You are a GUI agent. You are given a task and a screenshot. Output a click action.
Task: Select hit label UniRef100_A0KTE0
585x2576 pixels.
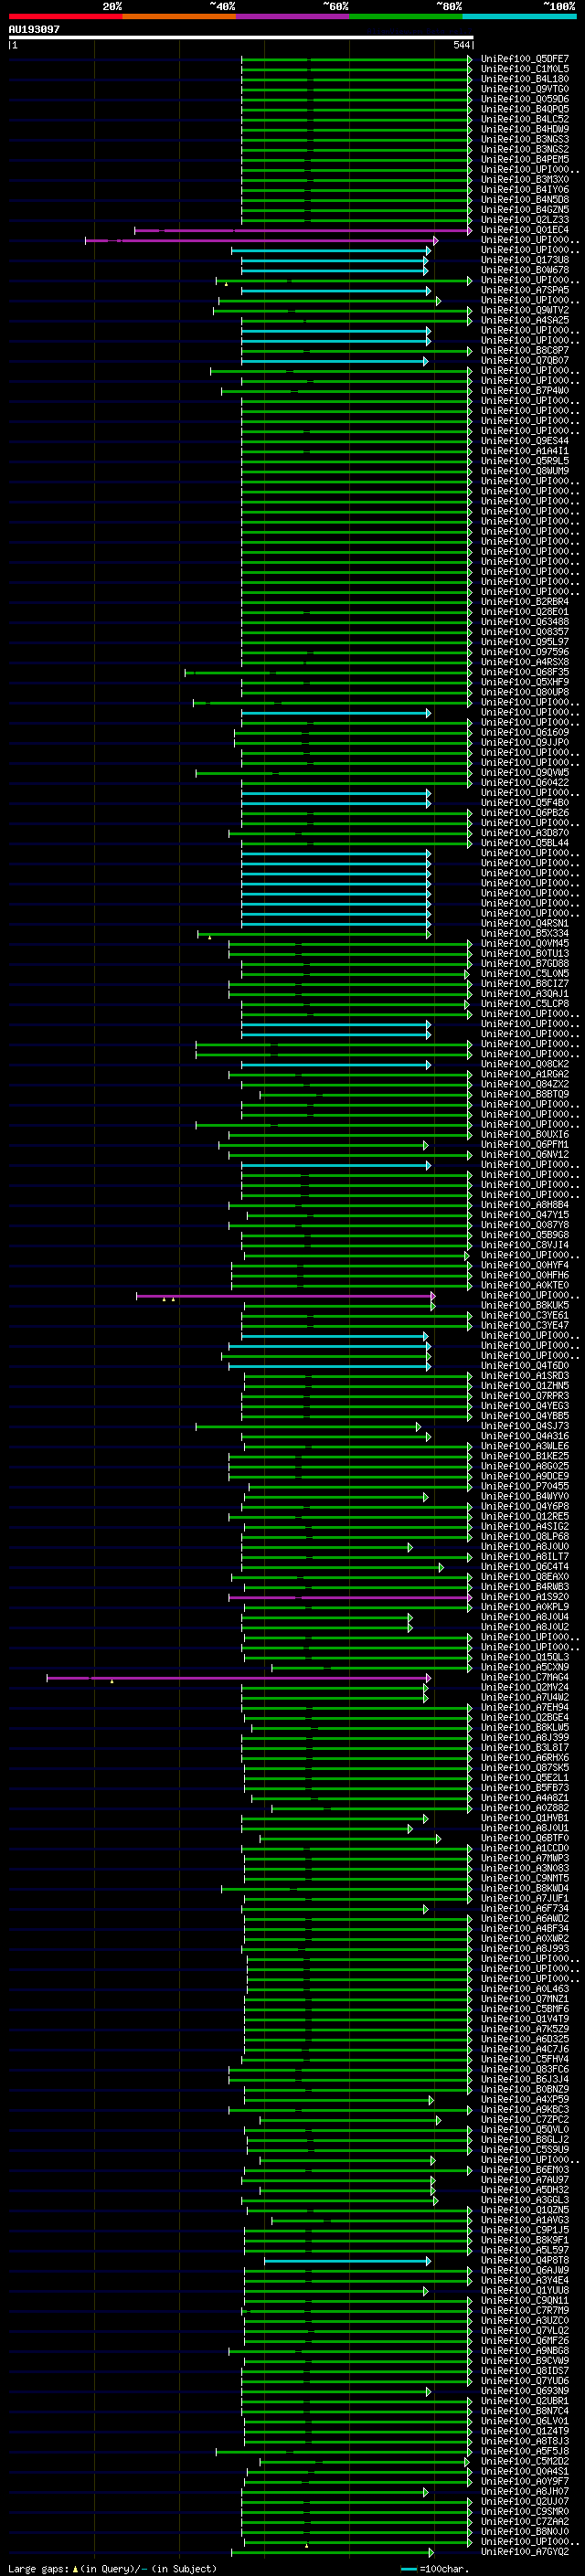coord(525,1285)
